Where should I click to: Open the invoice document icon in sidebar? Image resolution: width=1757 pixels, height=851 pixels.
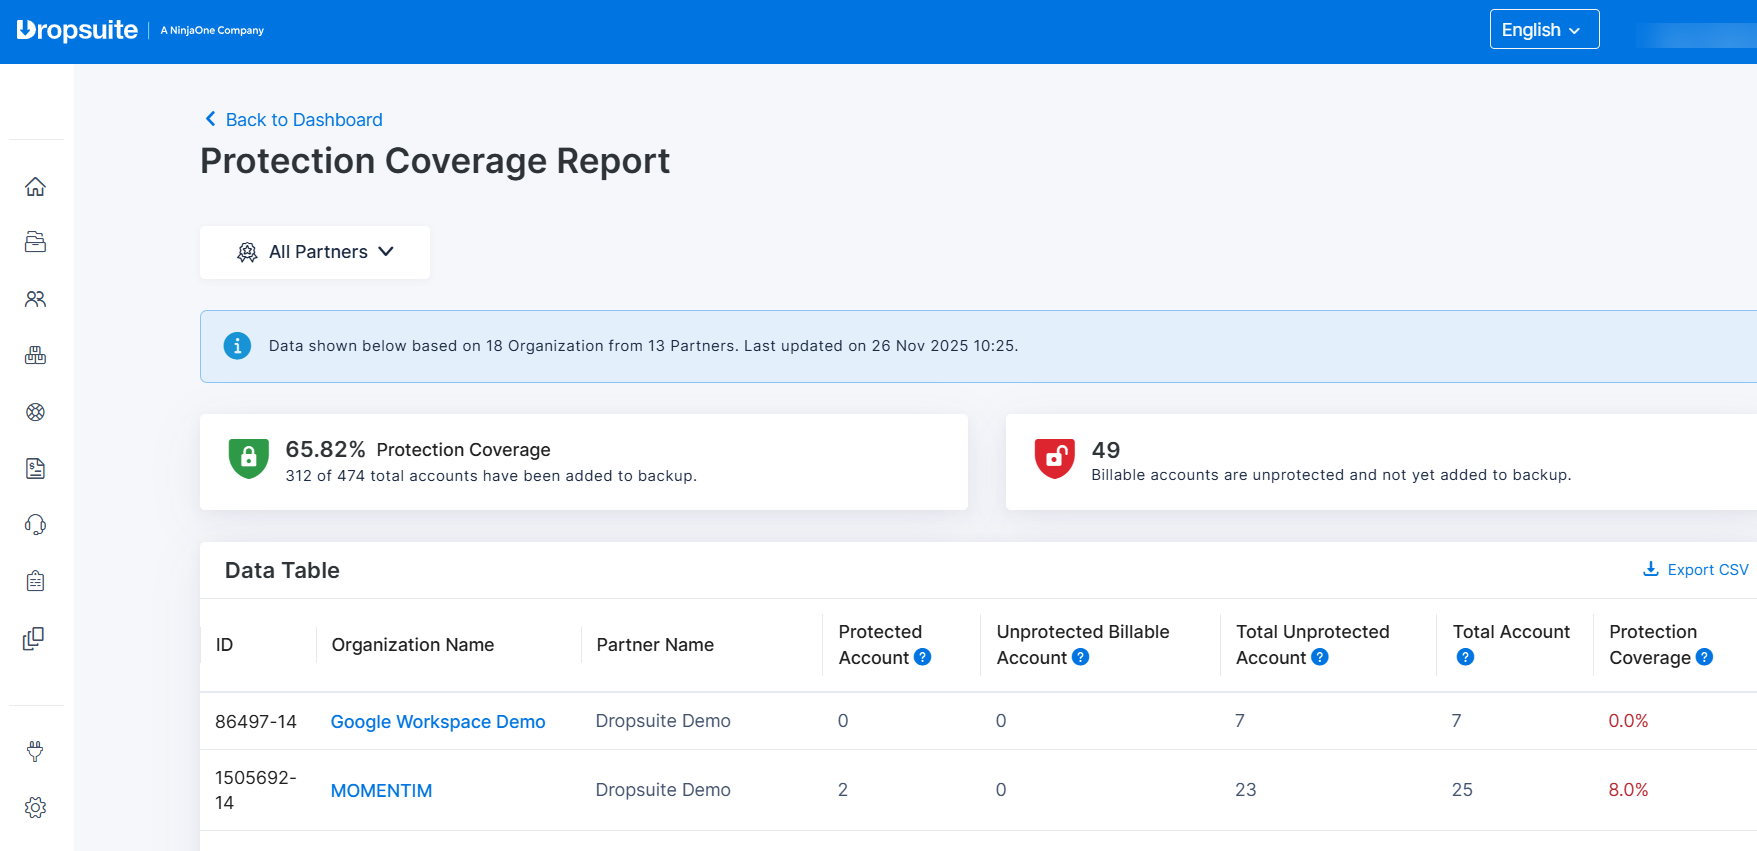(35, 468)
